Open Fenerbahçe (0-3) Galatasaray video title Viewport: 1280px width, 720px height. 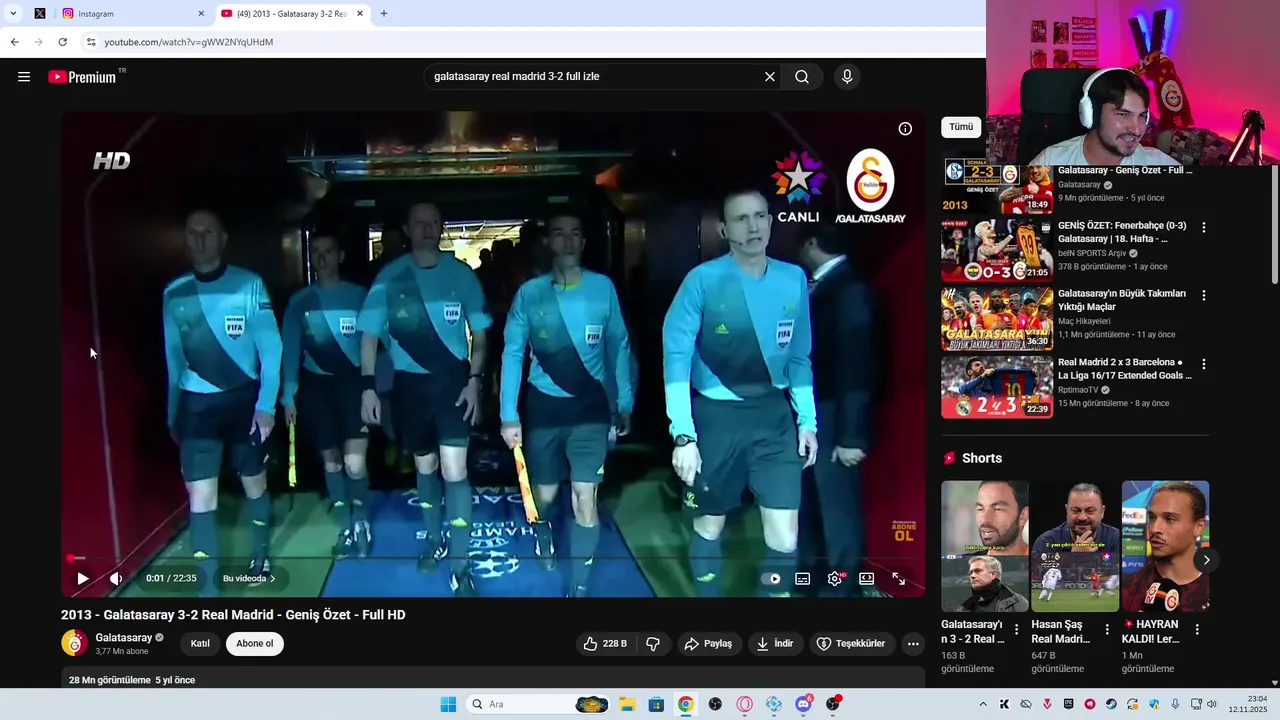coord(1122,232)
